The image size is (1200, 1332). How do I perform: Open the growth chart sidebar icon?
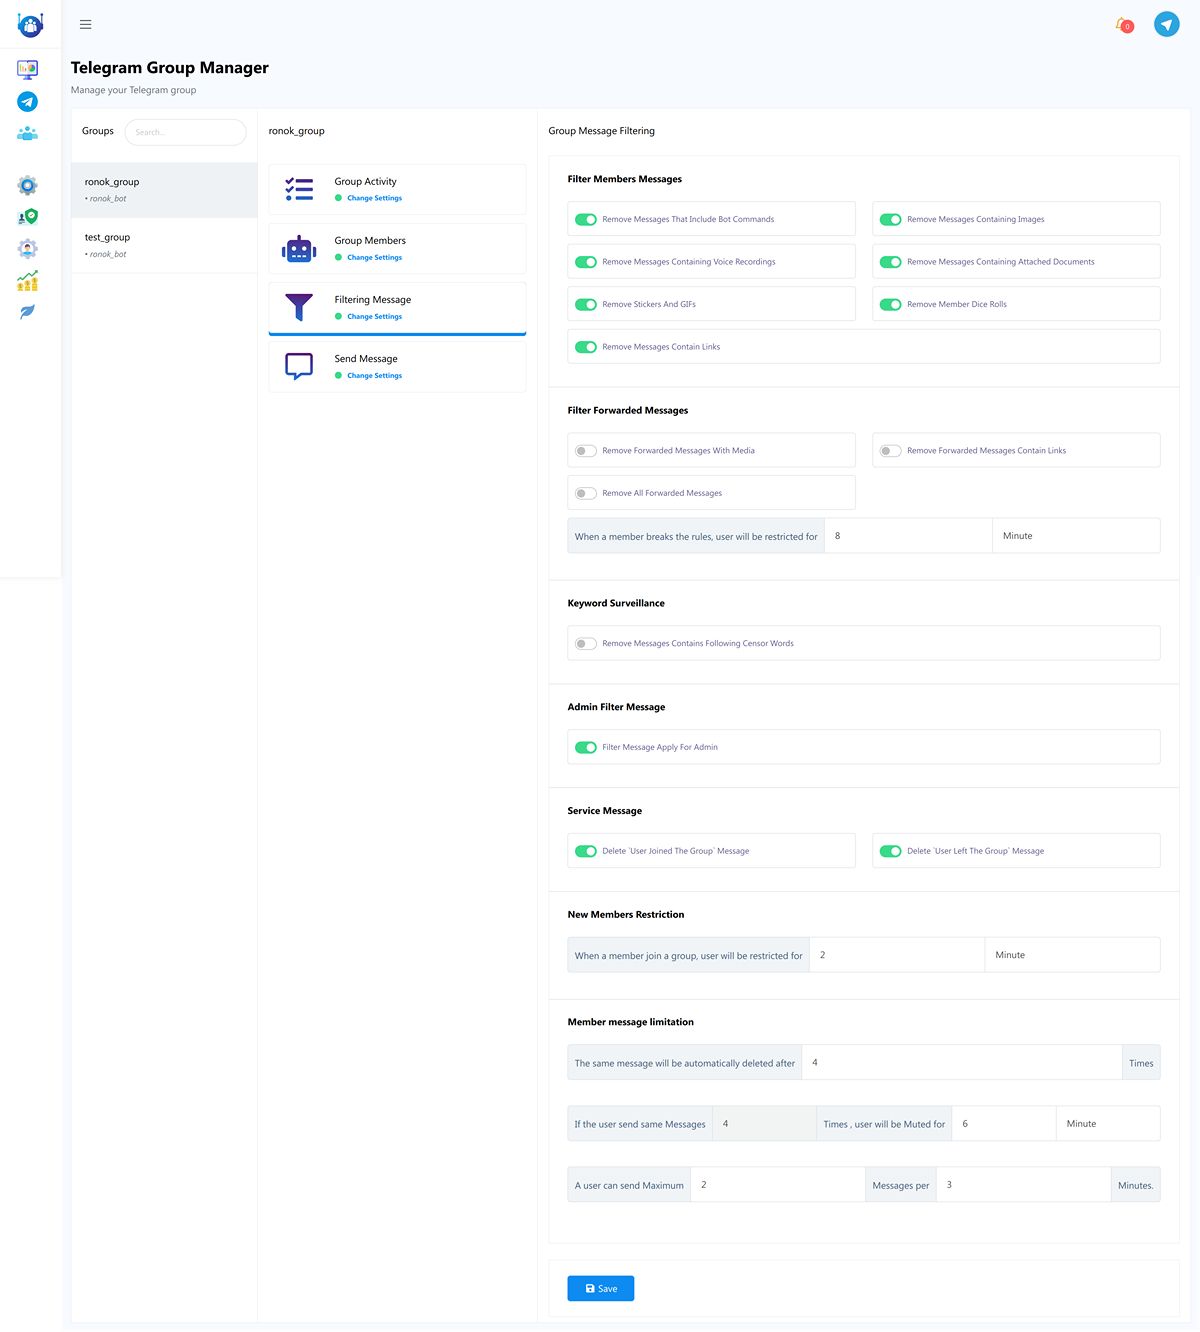coord(28,281)
